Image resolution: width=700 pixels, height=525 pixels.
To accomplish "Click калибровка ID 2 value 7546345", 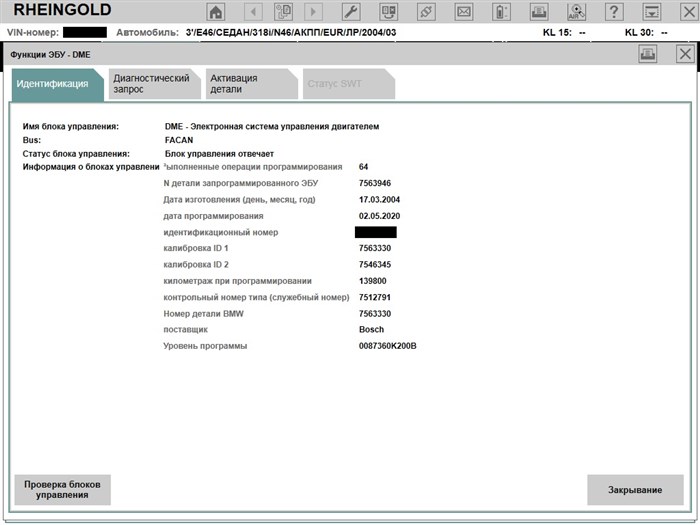I will pyautogui.click(x=375, y=265).
